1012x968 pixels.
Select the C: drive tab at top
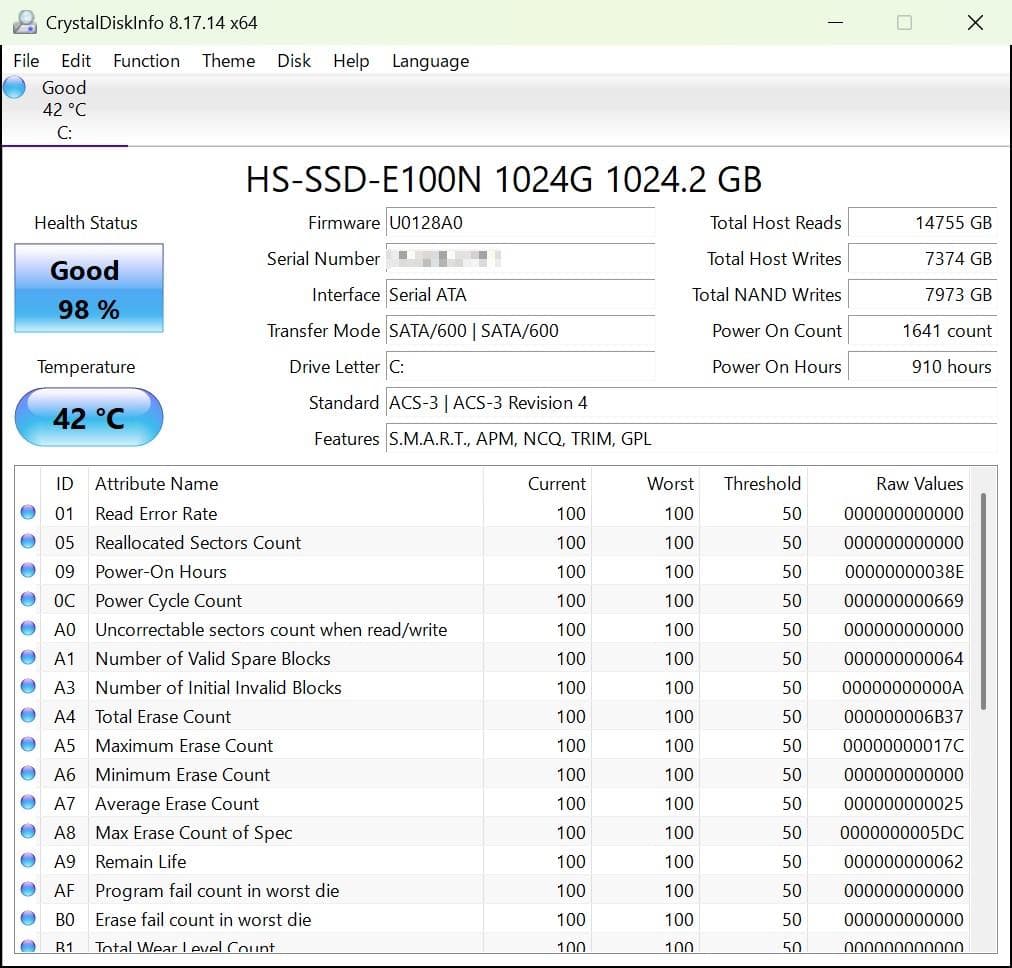(x=65, y=110)
